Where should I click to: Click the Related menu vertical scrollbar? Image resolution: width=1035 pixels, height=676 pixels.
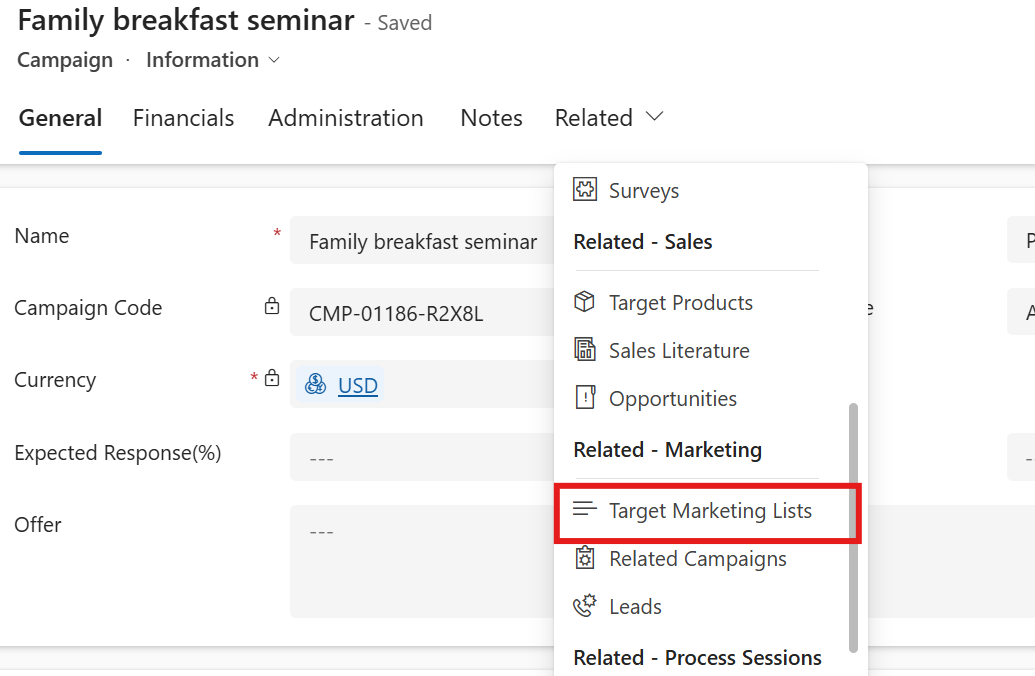tap(853, 527)
